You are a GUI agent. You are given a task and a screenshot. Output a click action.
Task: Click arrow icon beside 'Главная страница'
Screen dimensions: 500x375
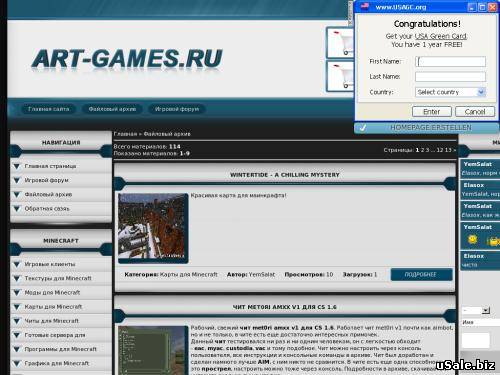click(x=16, y=166)
